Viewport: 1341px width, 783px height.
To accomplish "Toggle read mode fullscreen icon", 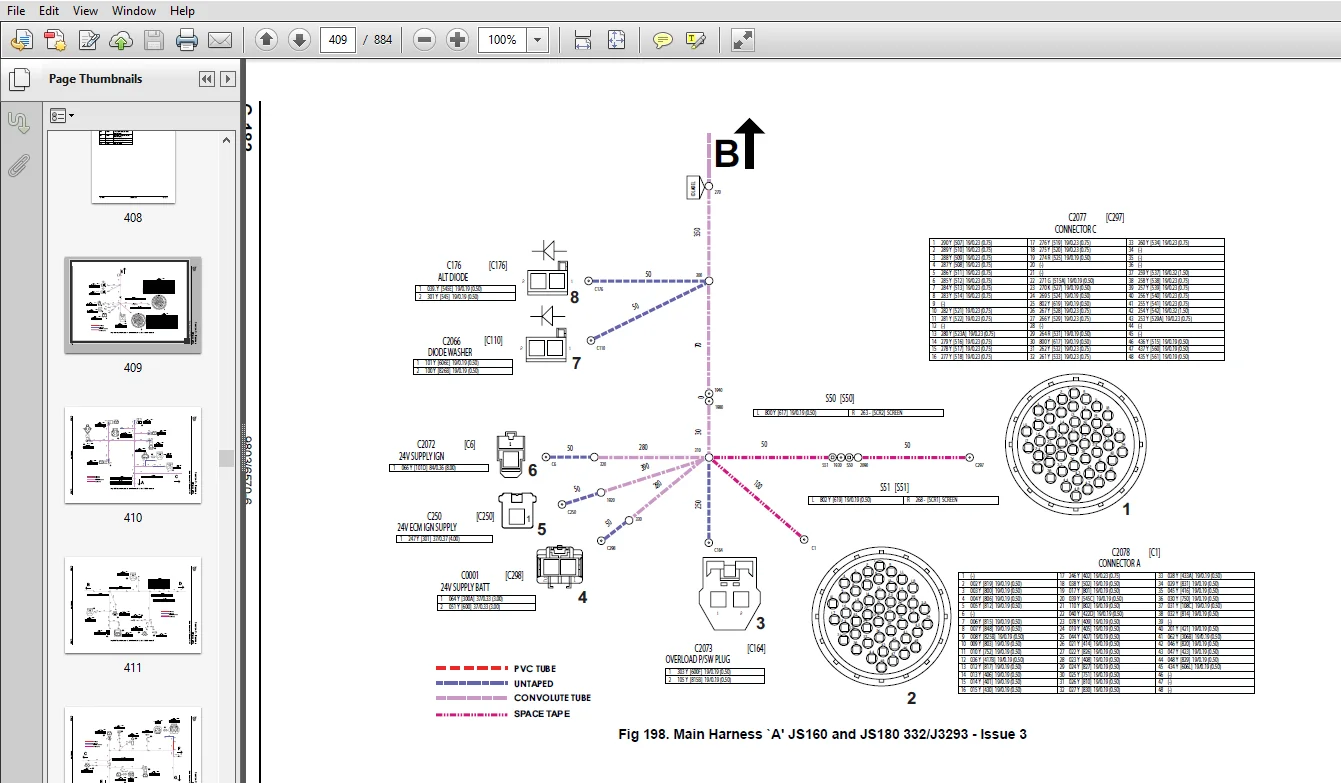I will 742,40.
